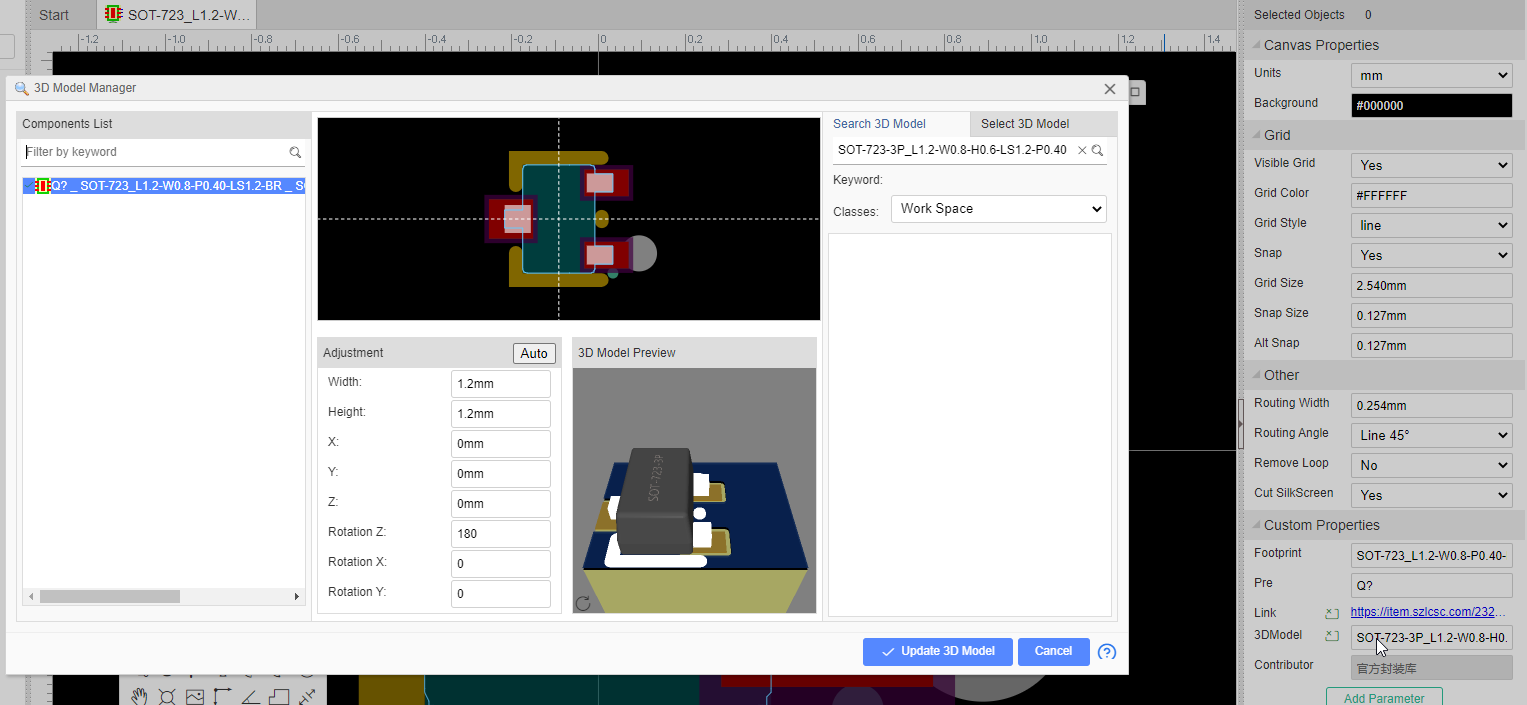Click the 3DModel property field
1527x705 pixels.
[x=1431, y=638]
